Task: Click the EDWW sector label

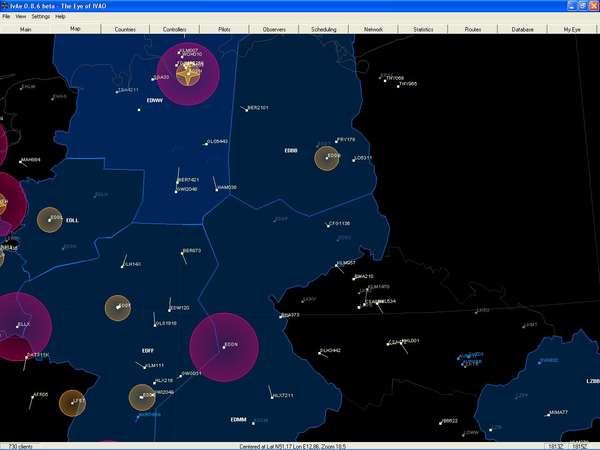Action: pyautogui.click(x=155, y=100)
